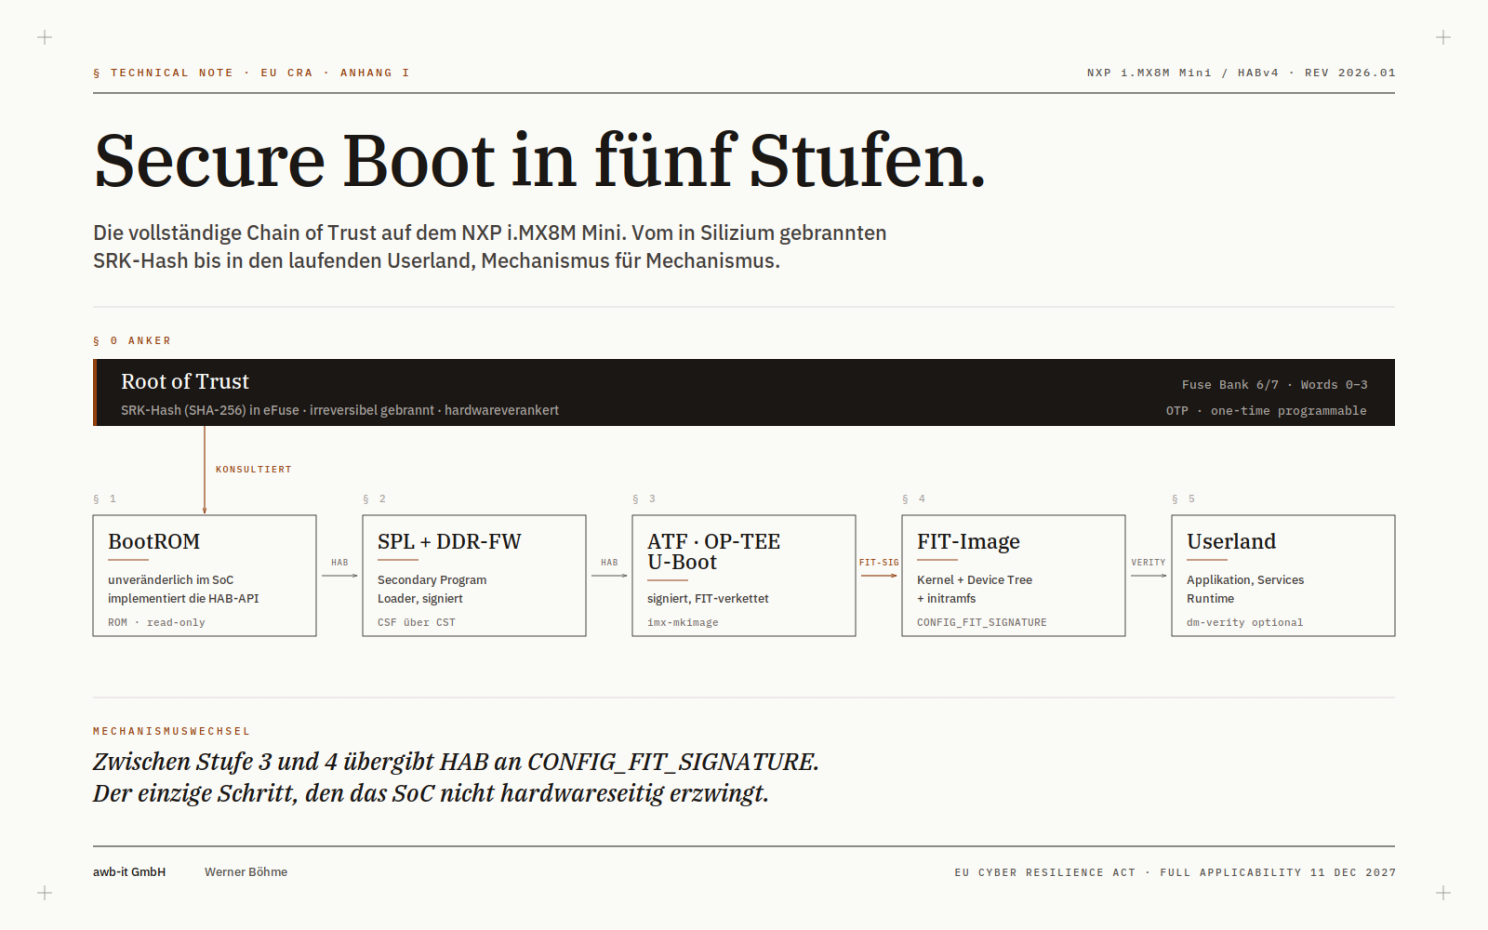Click 'Kernel + Device Tree + initramfs' description
Viewport: 1488px width, 930px height.
(975, 589)
